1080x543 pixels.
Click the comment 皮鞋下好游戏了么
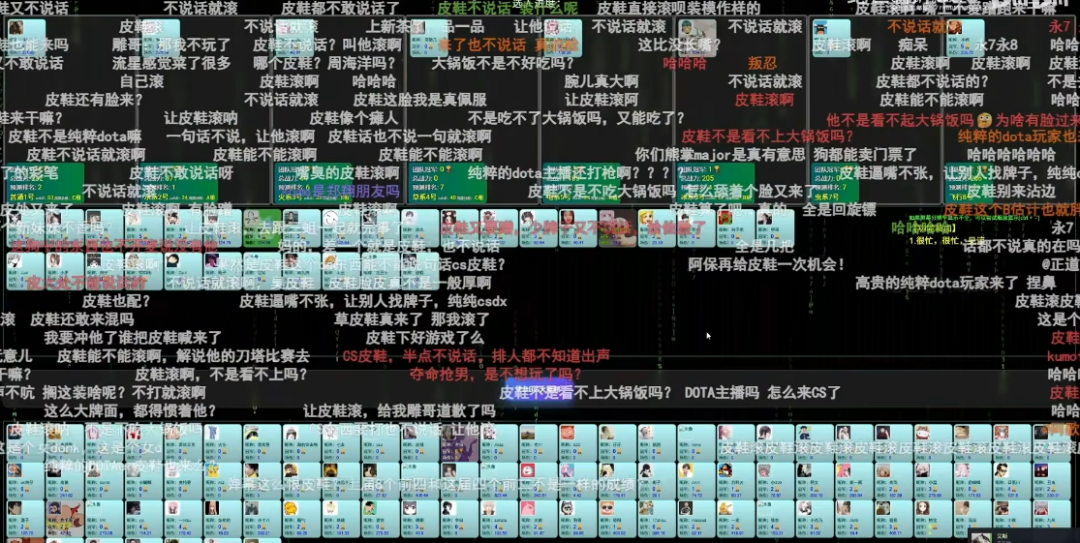point(424,338)
